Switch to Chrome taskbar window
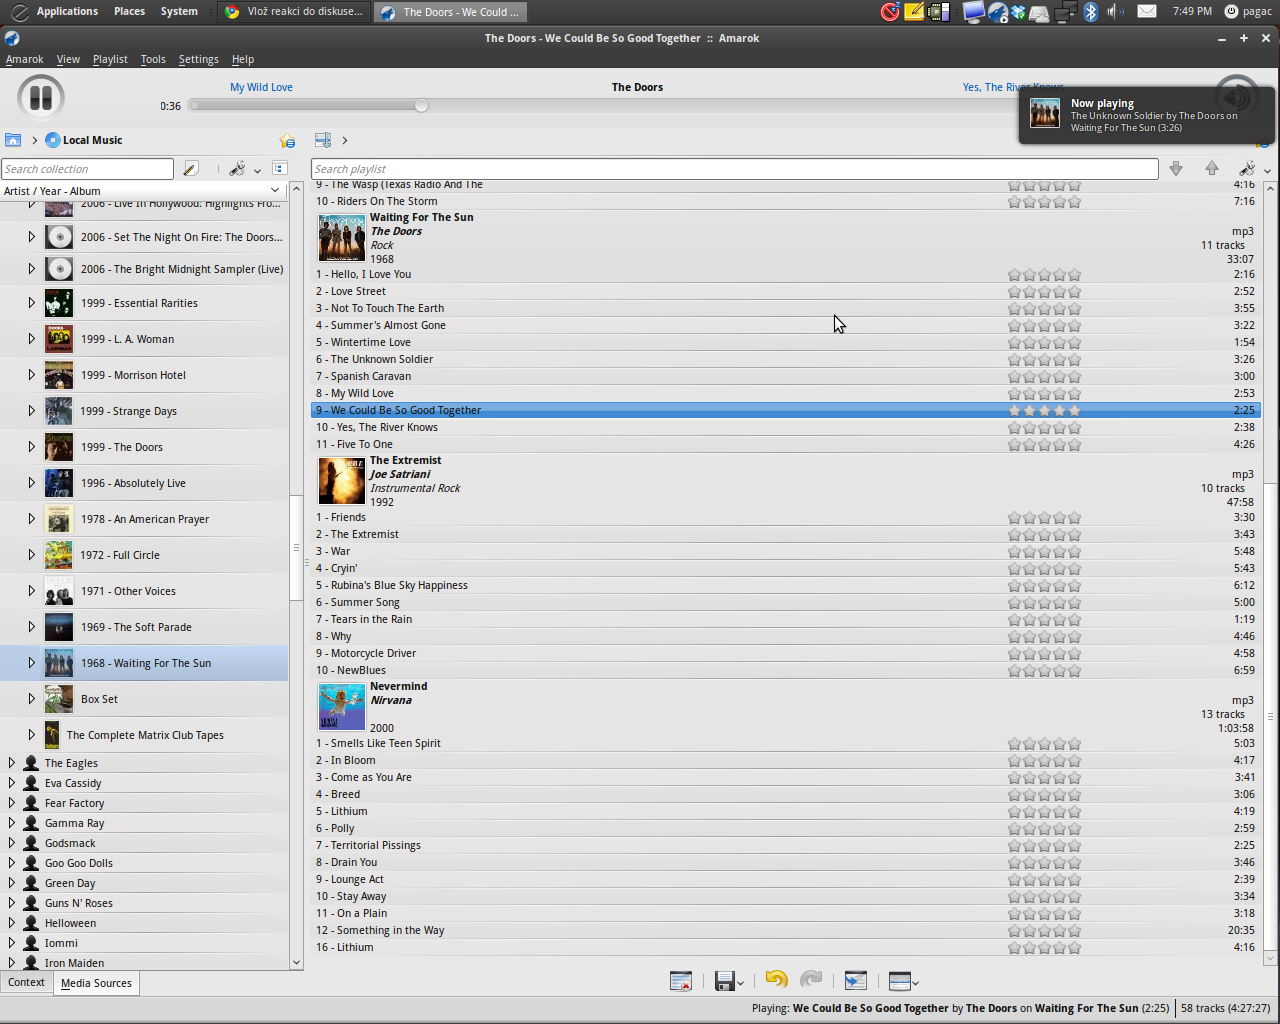This screenshot has width=1280, height=1024. coord(295,12)
